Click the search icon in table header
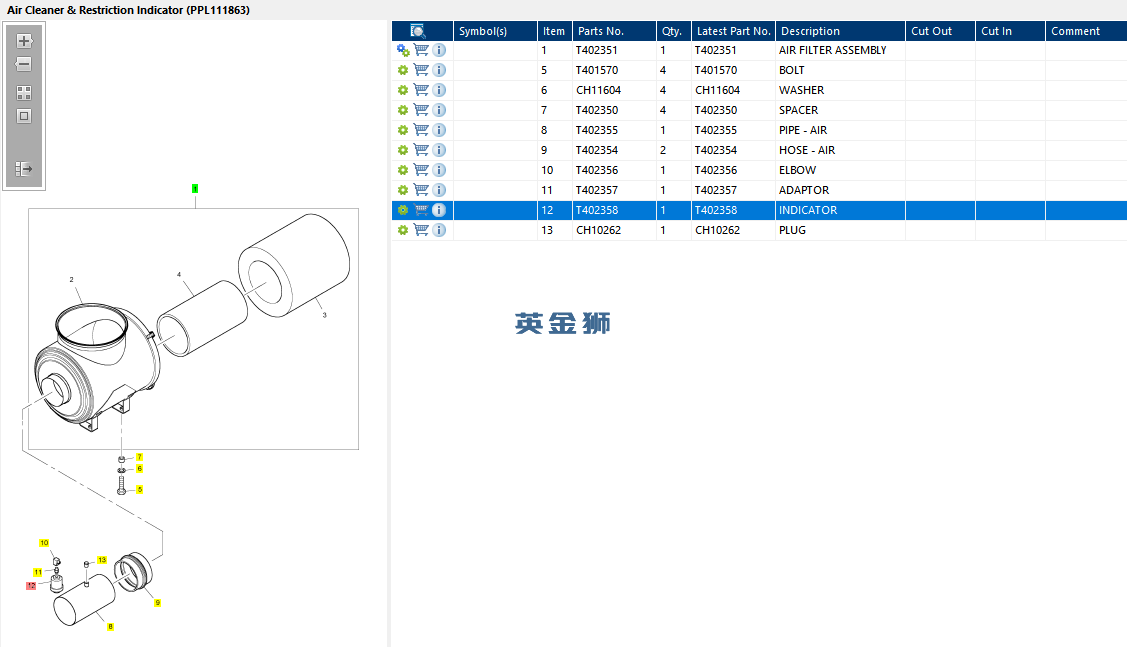Image resolution: width=1127 pixels, height=647 pixels. (418, 31)
